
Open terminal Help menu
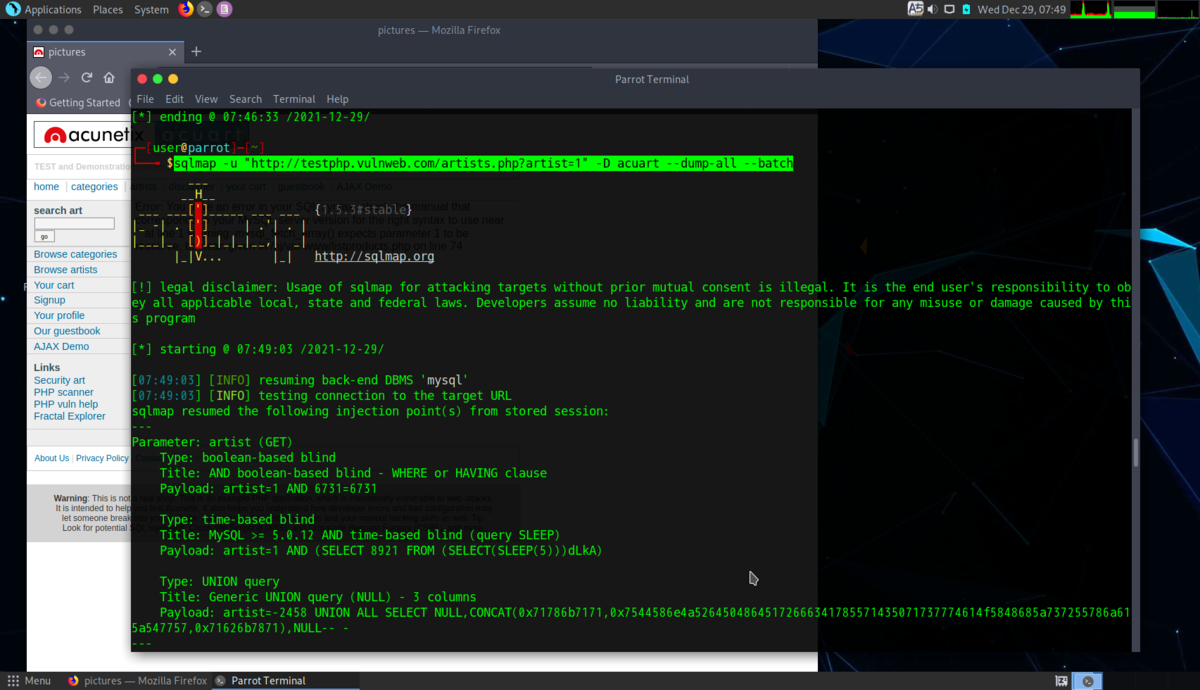tap(338, 99)
